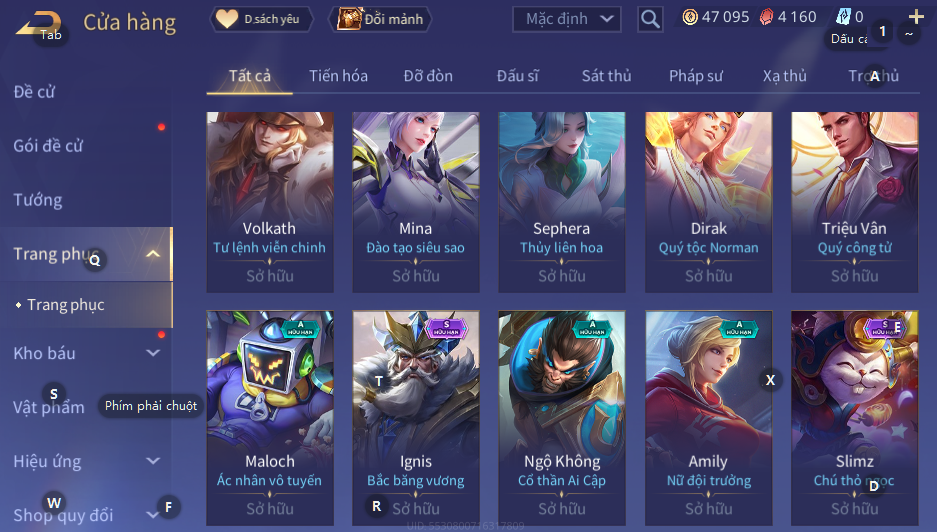Open the D.sách yêu heart wishlist
Viewport: 937px width, 532px height.
point(261,19)
